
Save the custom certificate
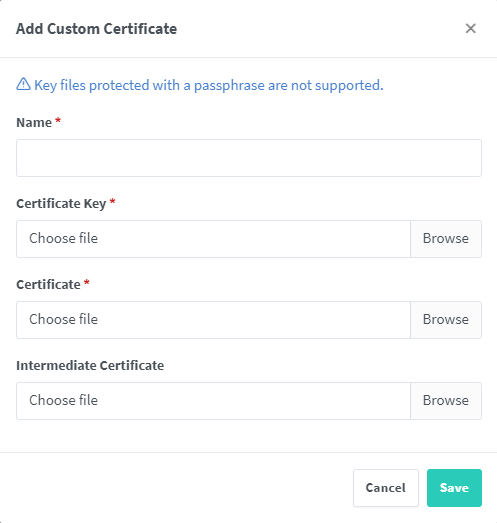tap(454, 488)
